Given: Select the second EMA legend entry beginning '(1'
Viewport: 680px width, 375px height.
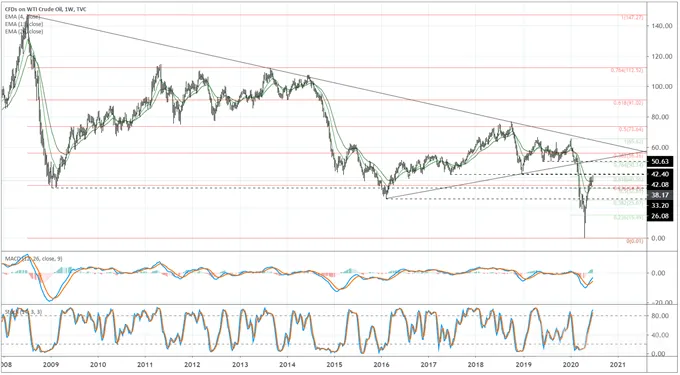Looking at the screenshot, I should point(23,24).
